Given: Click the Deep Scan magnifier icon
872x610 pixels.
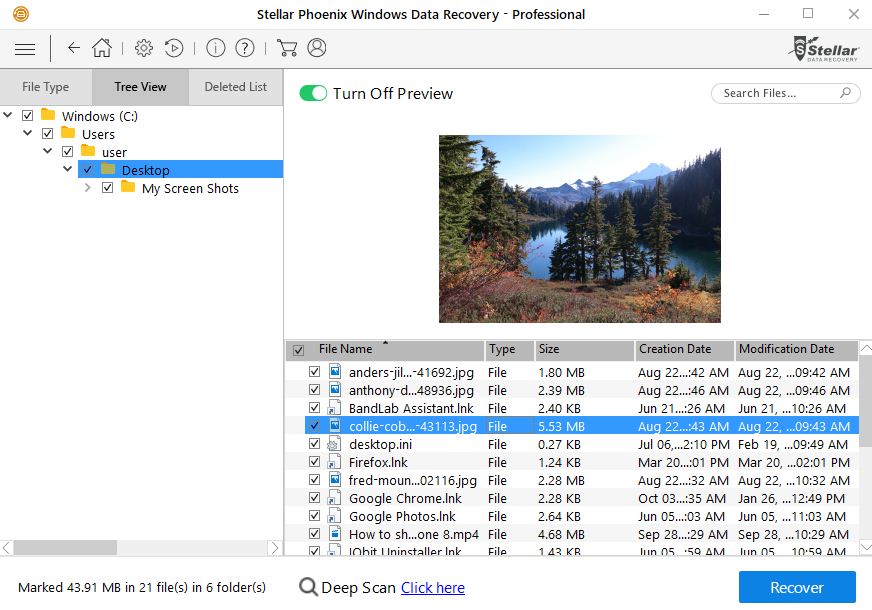Looking at the screenshot, I should tap(308, 587).
